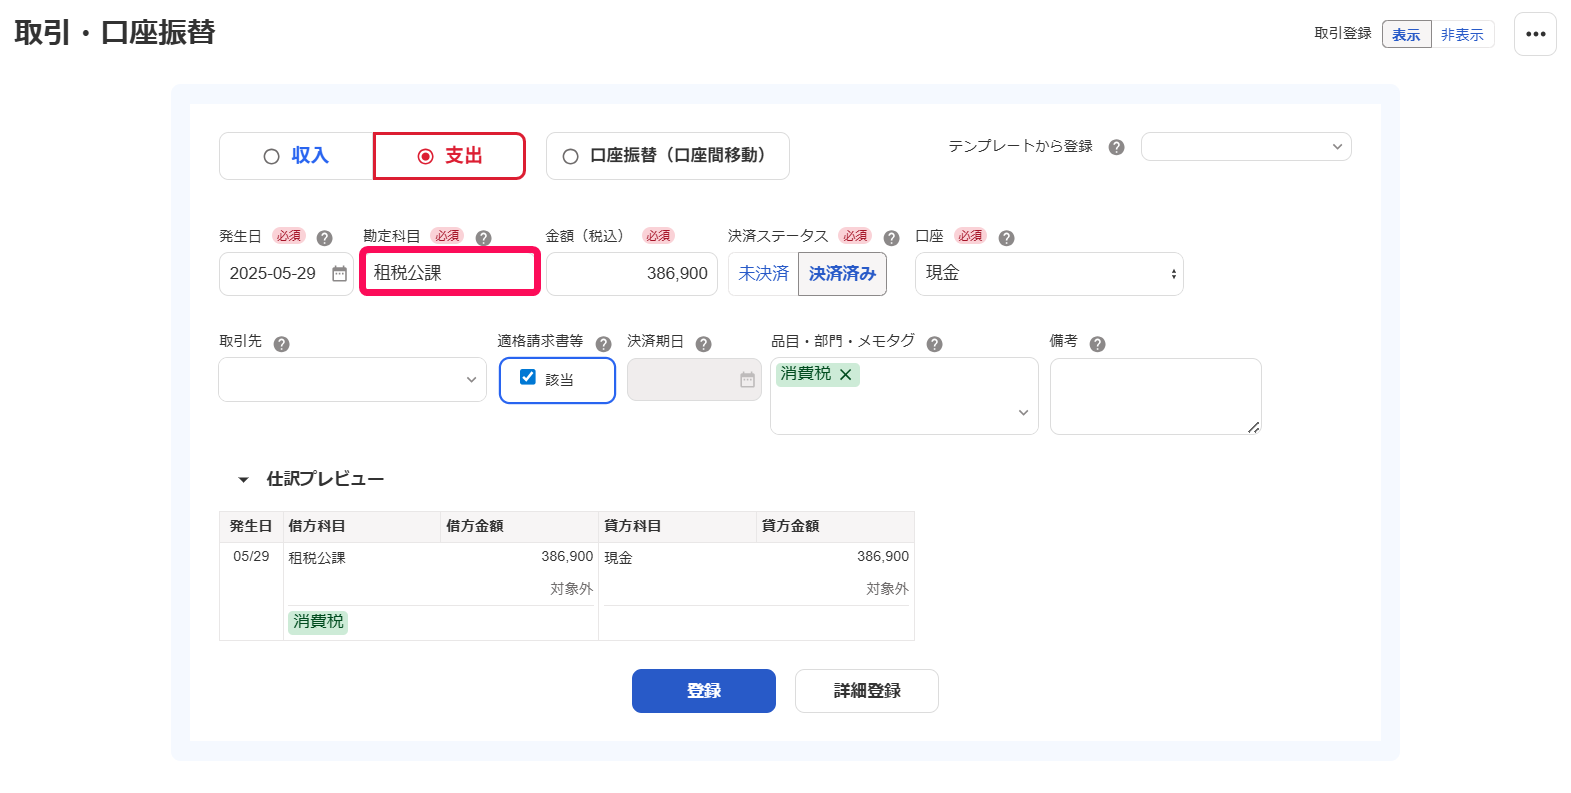
Task: Click the 借方金額 column header
Action: [x=520, y=526]
